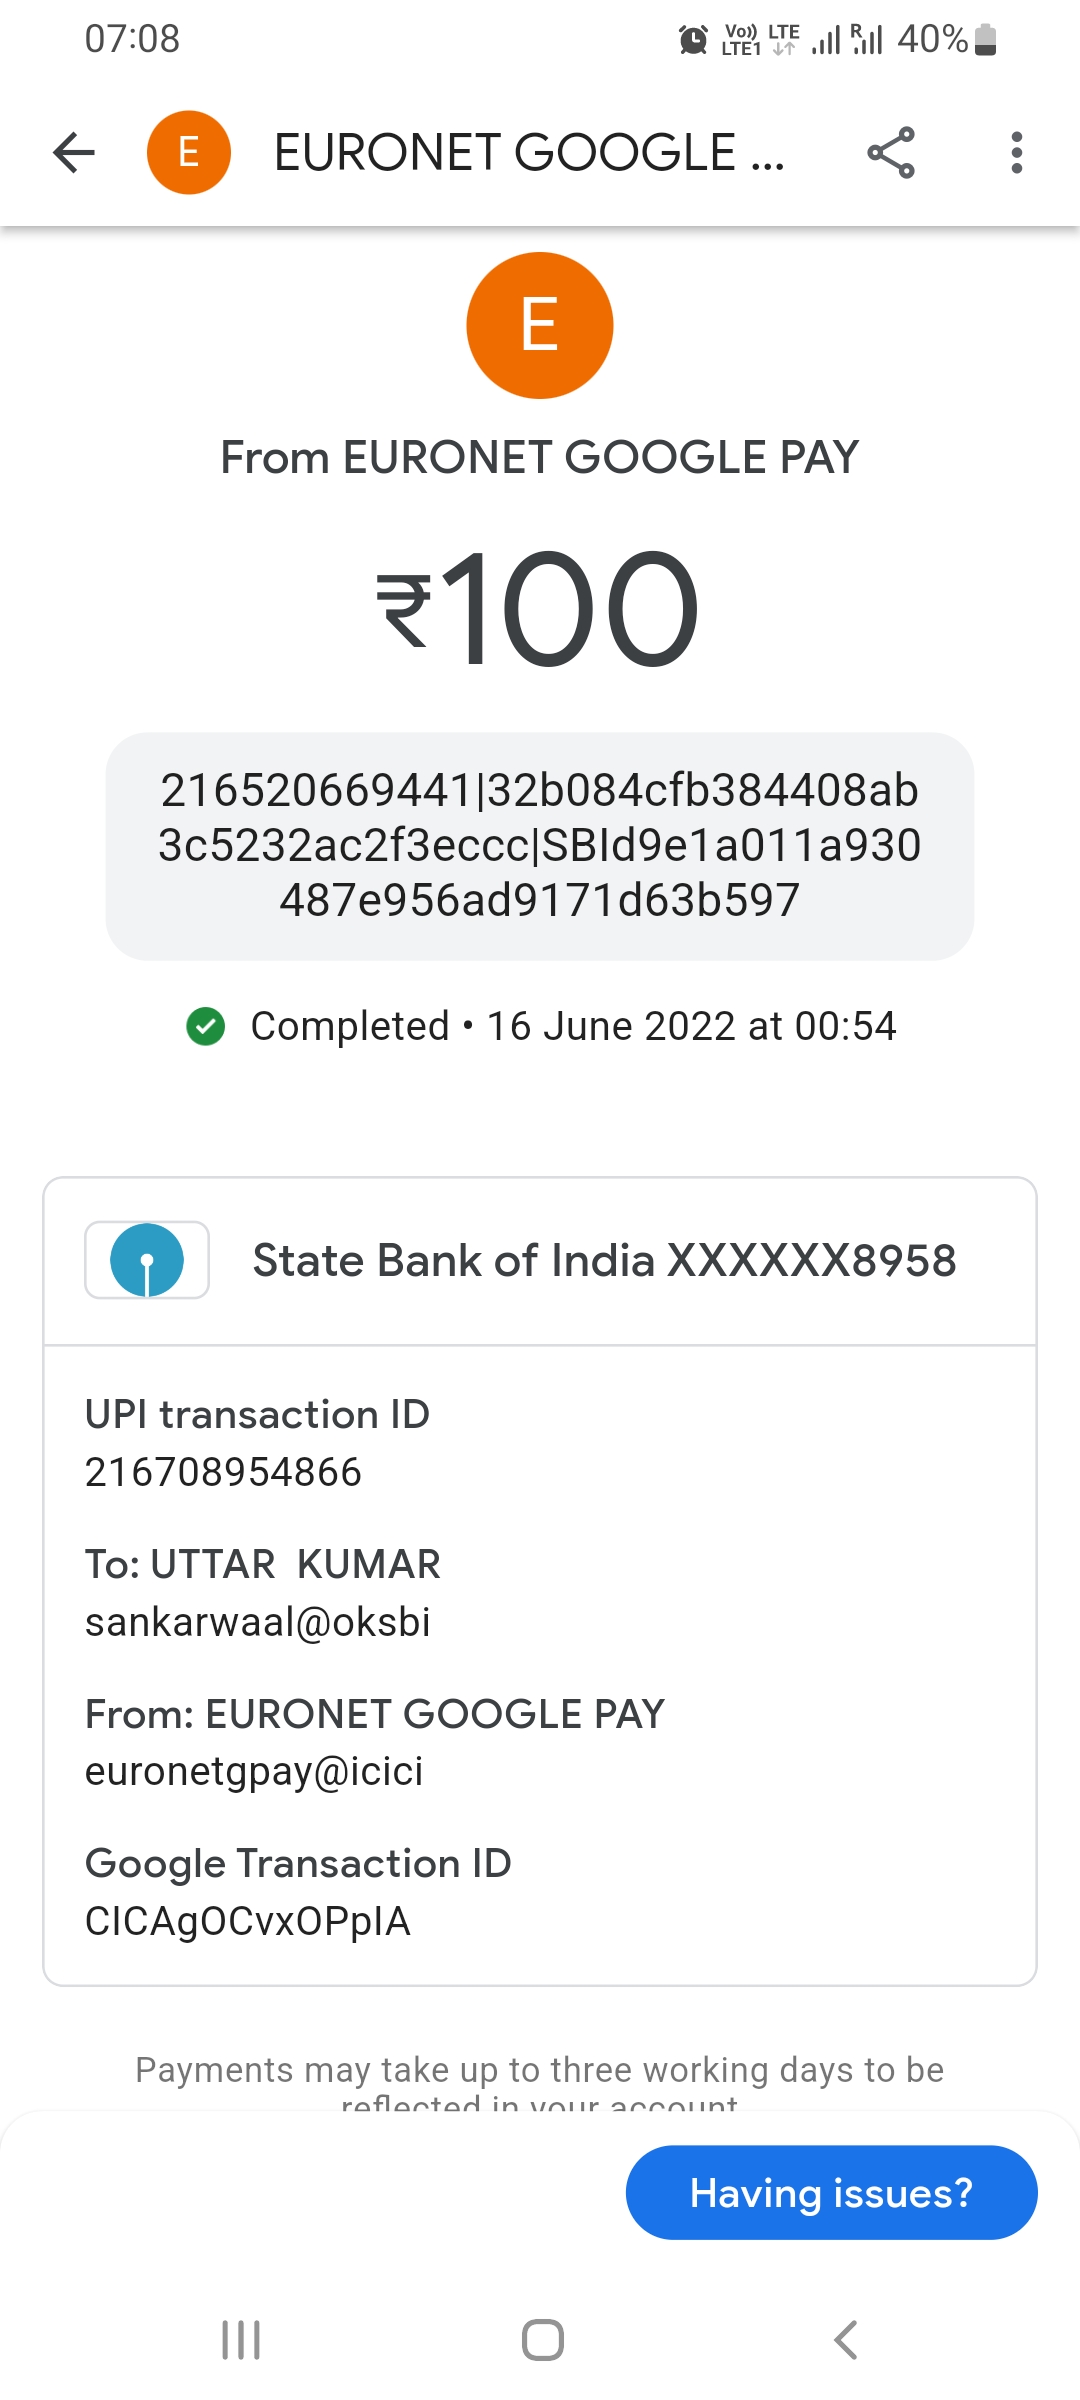Tap the grey transaction note bubble
This screenshot has height=2400, width=1080.
(539, 846)
